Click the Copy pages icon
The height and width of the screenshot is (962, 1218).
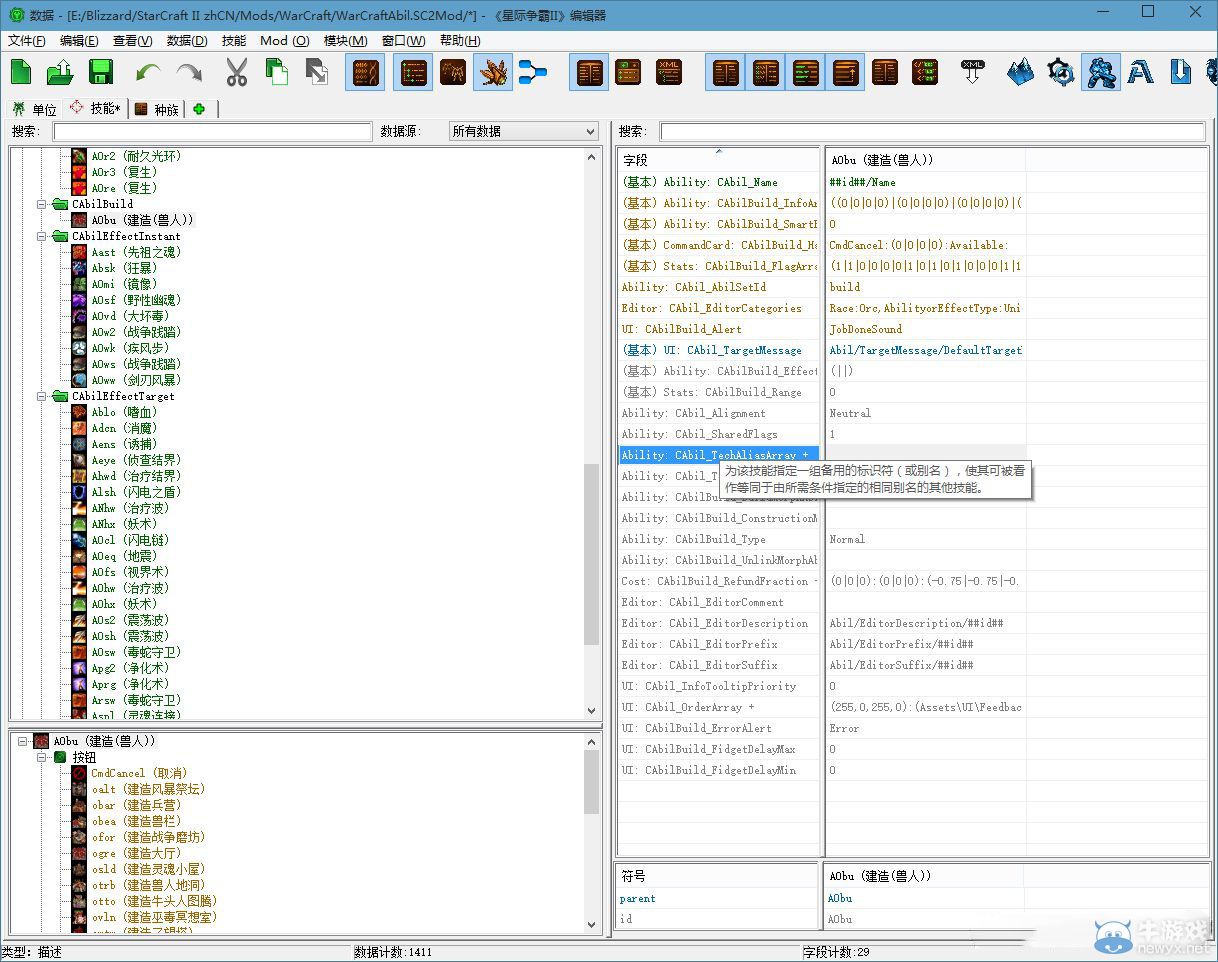tap(276, 72)
